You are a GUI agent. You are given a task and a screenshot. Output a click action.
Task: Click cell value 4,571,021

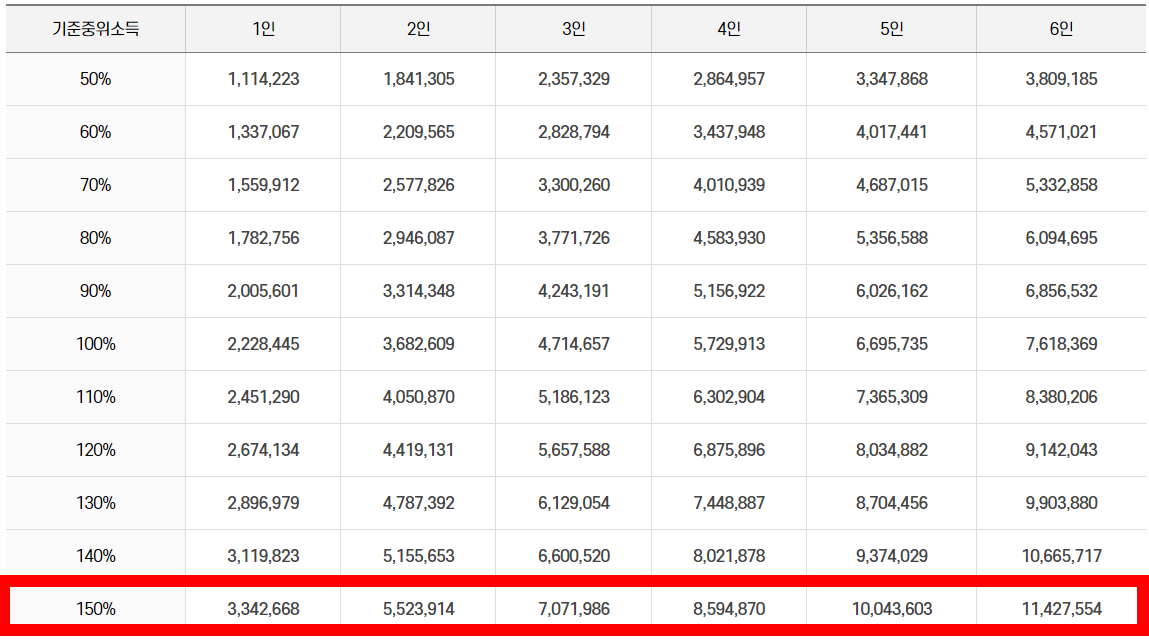(1061, 132)
